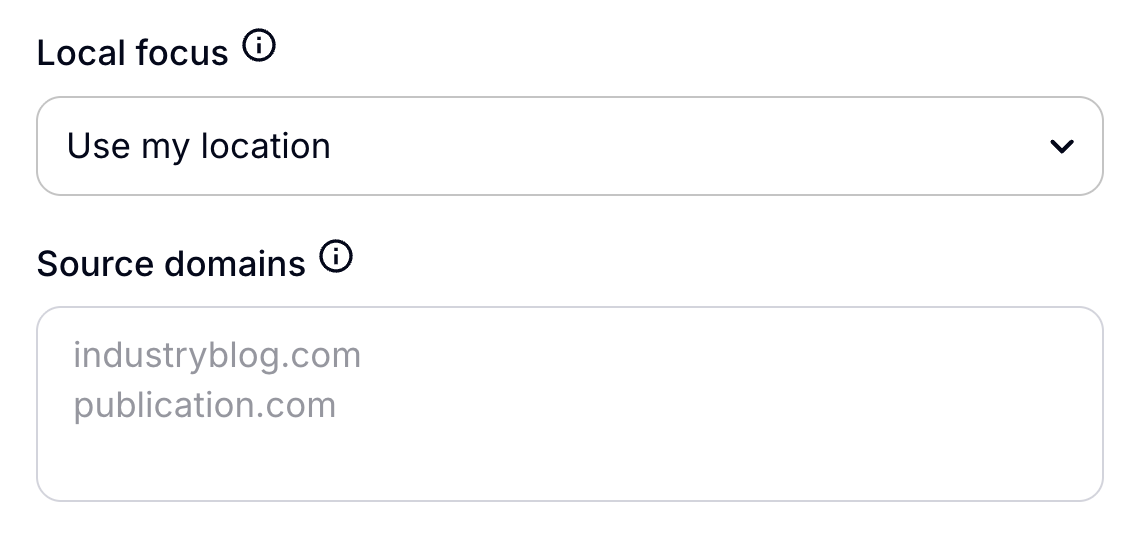Open the Use my location dropdown
Image resolution: width=1144 pixels, height=546 pixels.
coord(570,146)
